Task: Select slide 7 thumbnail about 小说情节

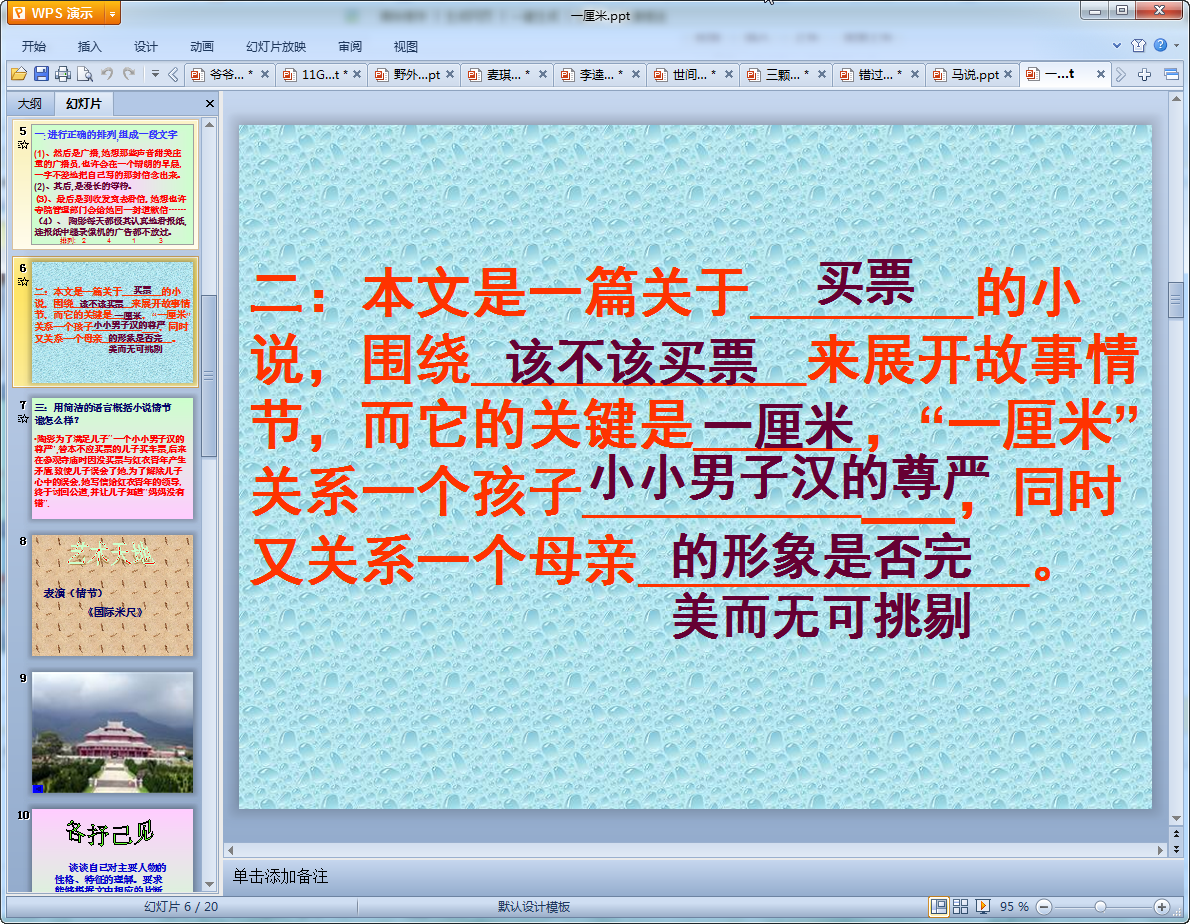Action: tap(112, 458)
